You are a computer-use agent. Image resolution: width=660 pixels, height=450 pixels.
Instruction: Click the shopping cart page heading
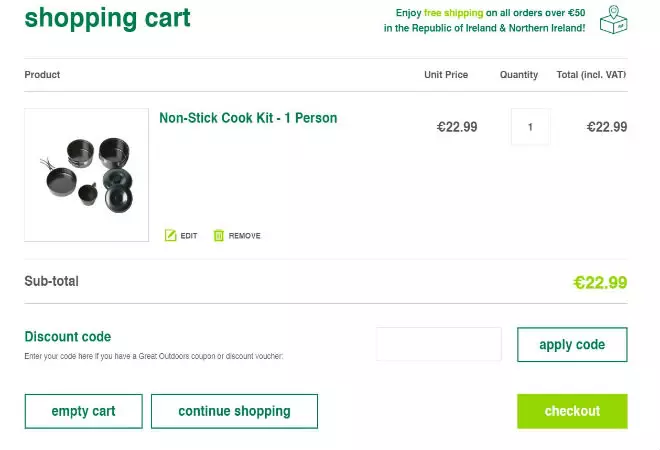(107, 18)
